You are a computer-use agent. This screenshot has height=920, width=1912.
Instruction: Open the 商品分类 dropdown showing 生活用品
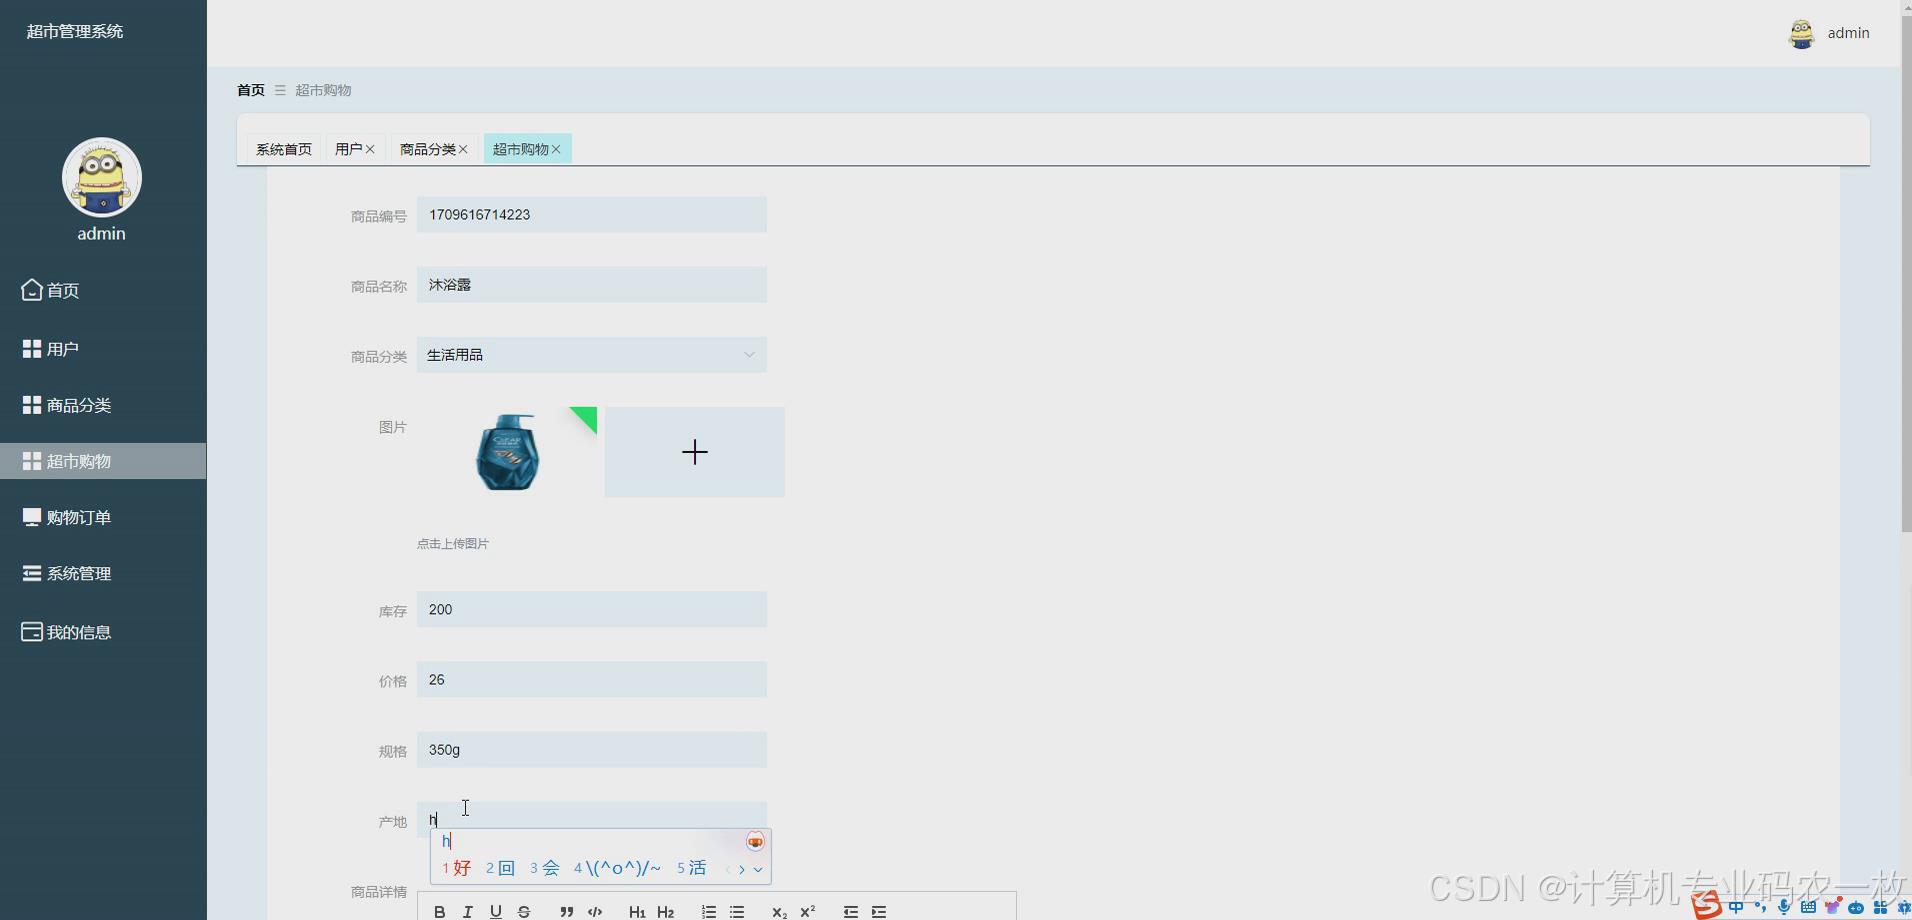point(592,355)
